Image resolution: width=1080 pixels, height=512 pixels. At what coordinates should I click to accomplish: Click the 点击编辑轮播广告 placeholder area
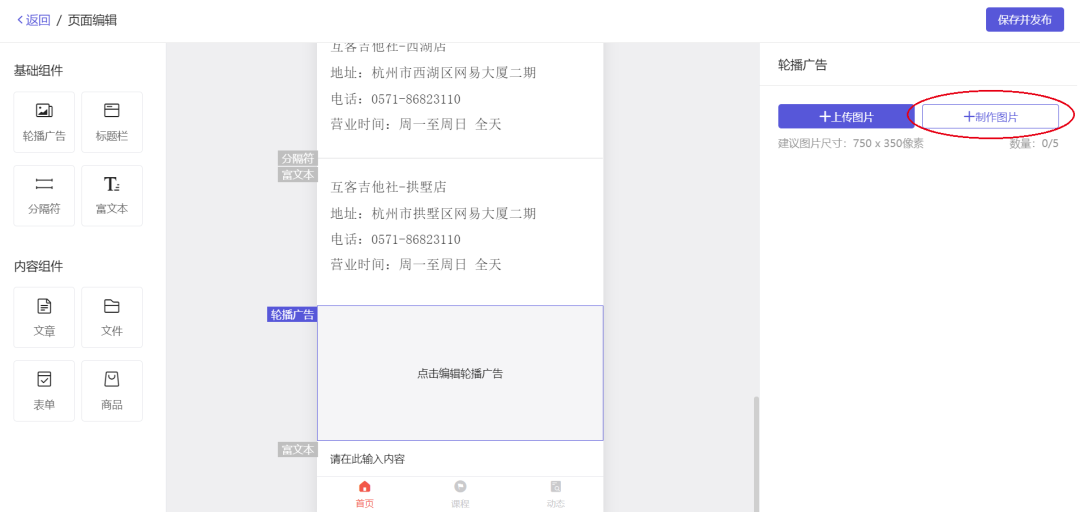tap(460, 373)
